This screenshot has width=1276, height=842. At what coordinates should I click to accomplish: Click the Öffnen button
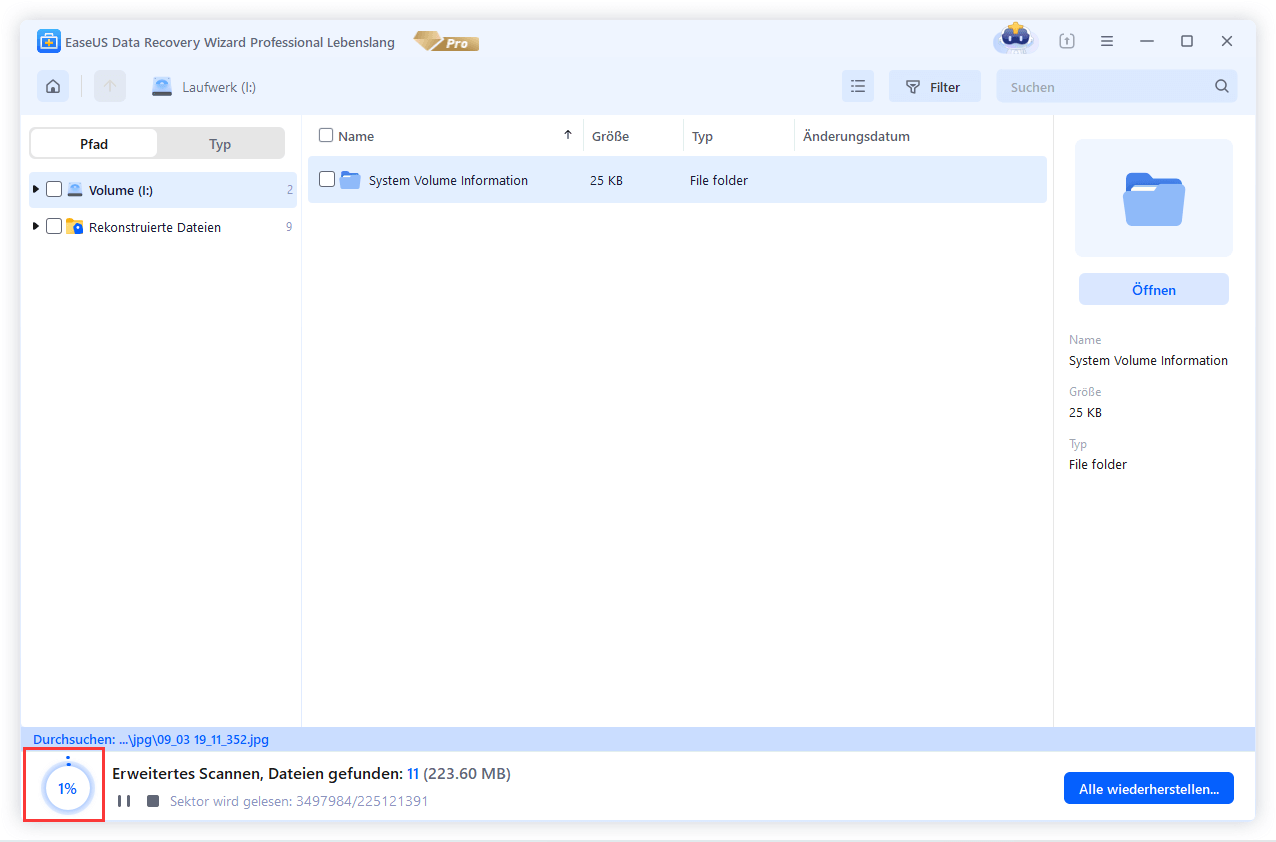pos(1154,289)
